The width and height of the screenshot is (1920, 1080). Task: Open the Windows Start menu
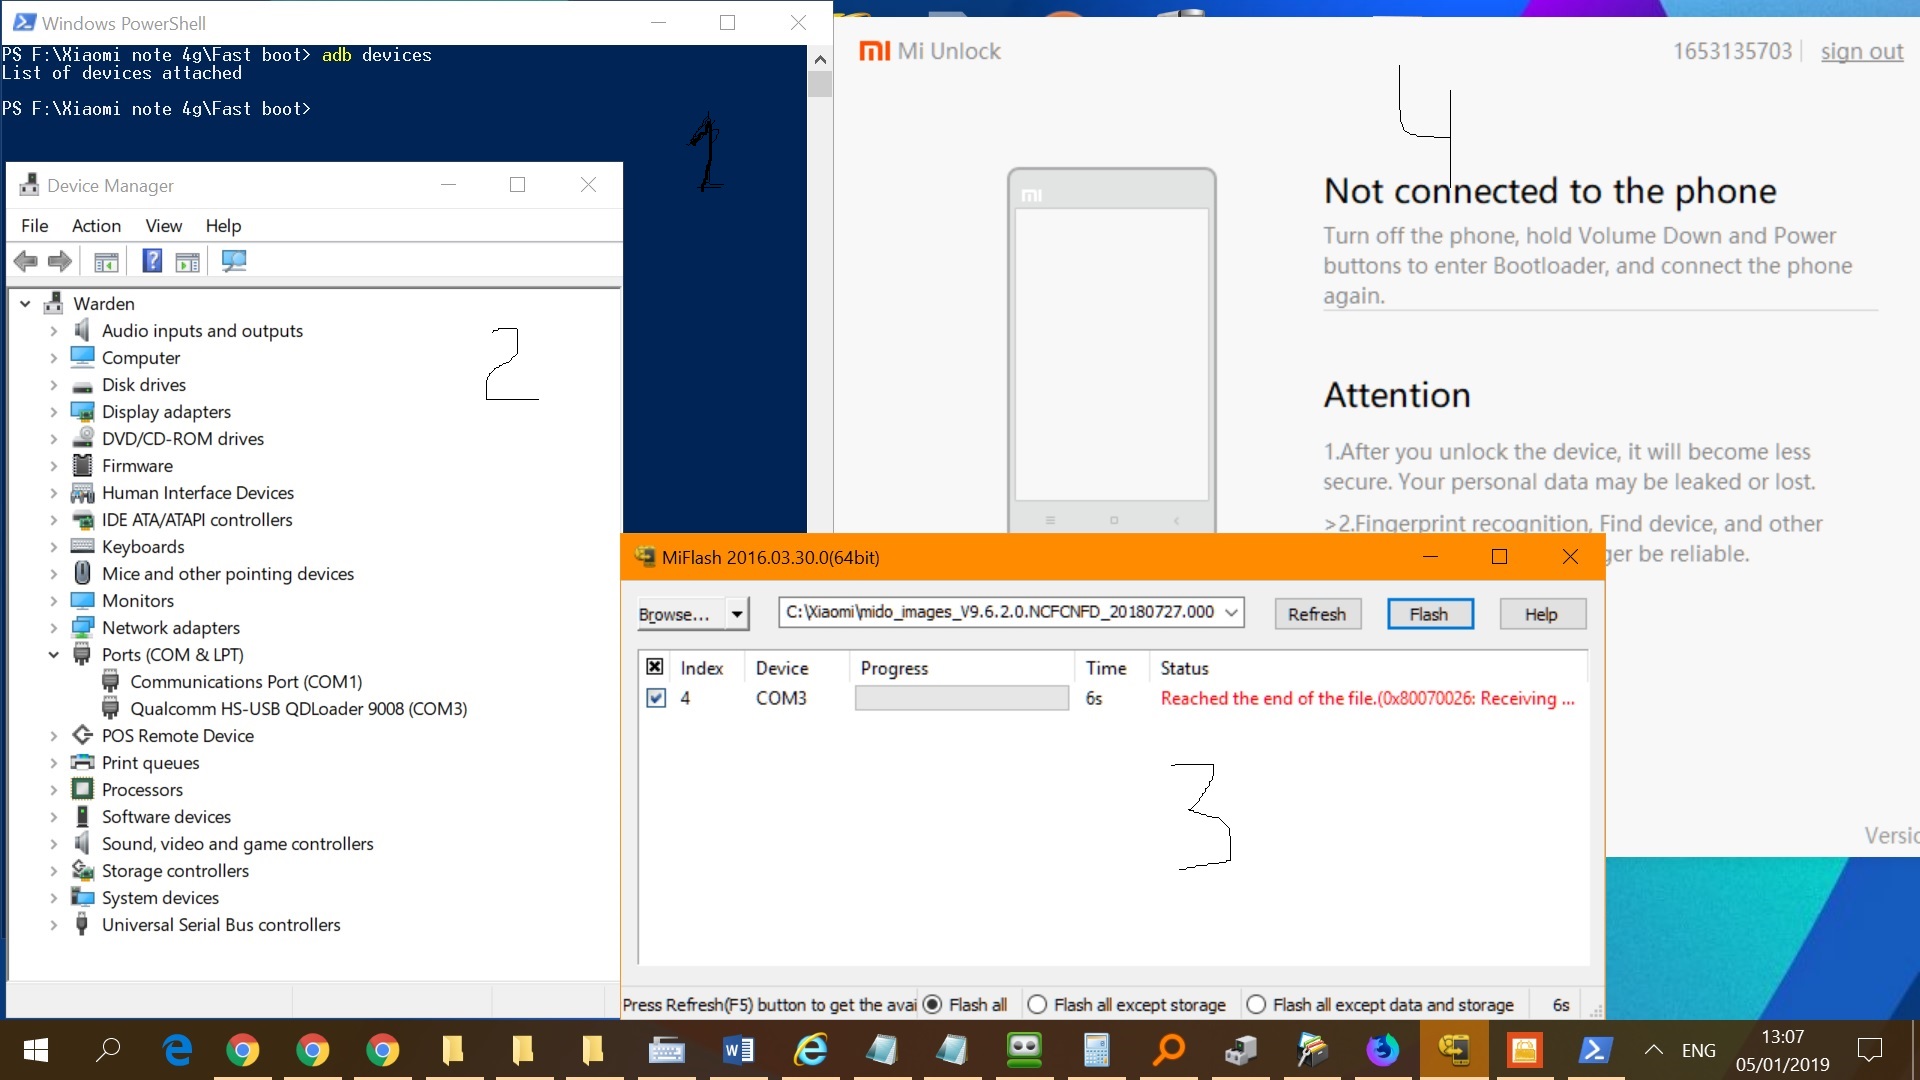[35, 1050]
